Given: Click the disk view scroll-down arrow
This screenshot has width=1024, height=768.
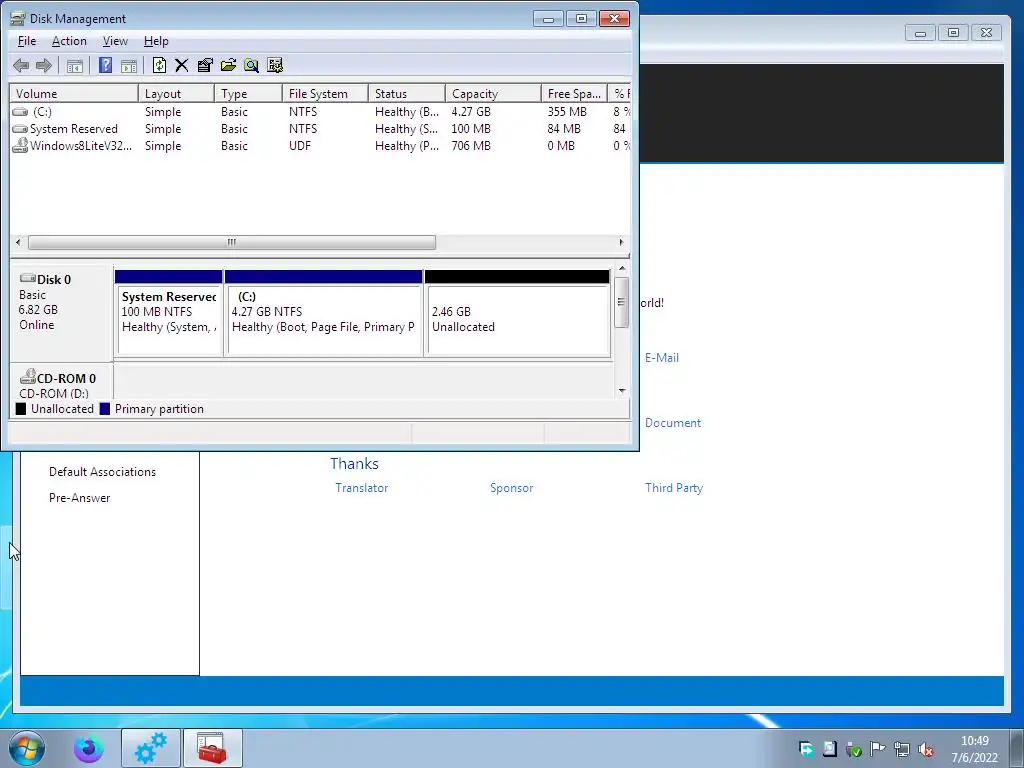Looking at the screenshot, I should pyautogui.click(x=622, y=391).
